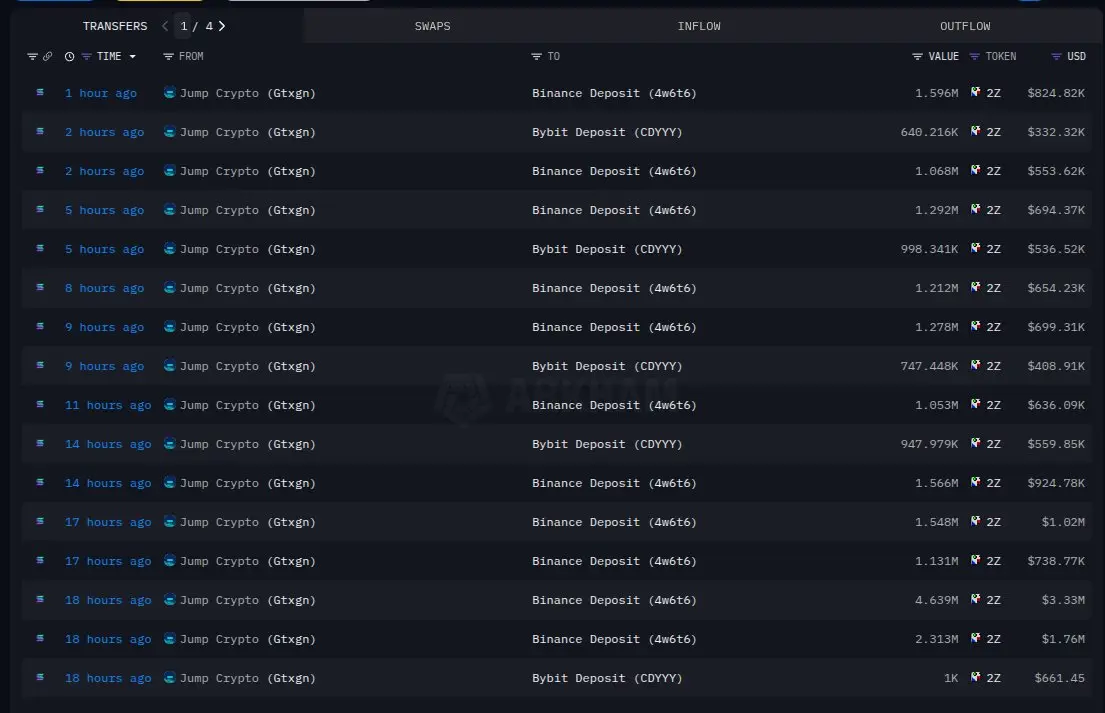Go to previous transfers page
The height and width of the screenshot is (713, 1105).
coord(164,26)
